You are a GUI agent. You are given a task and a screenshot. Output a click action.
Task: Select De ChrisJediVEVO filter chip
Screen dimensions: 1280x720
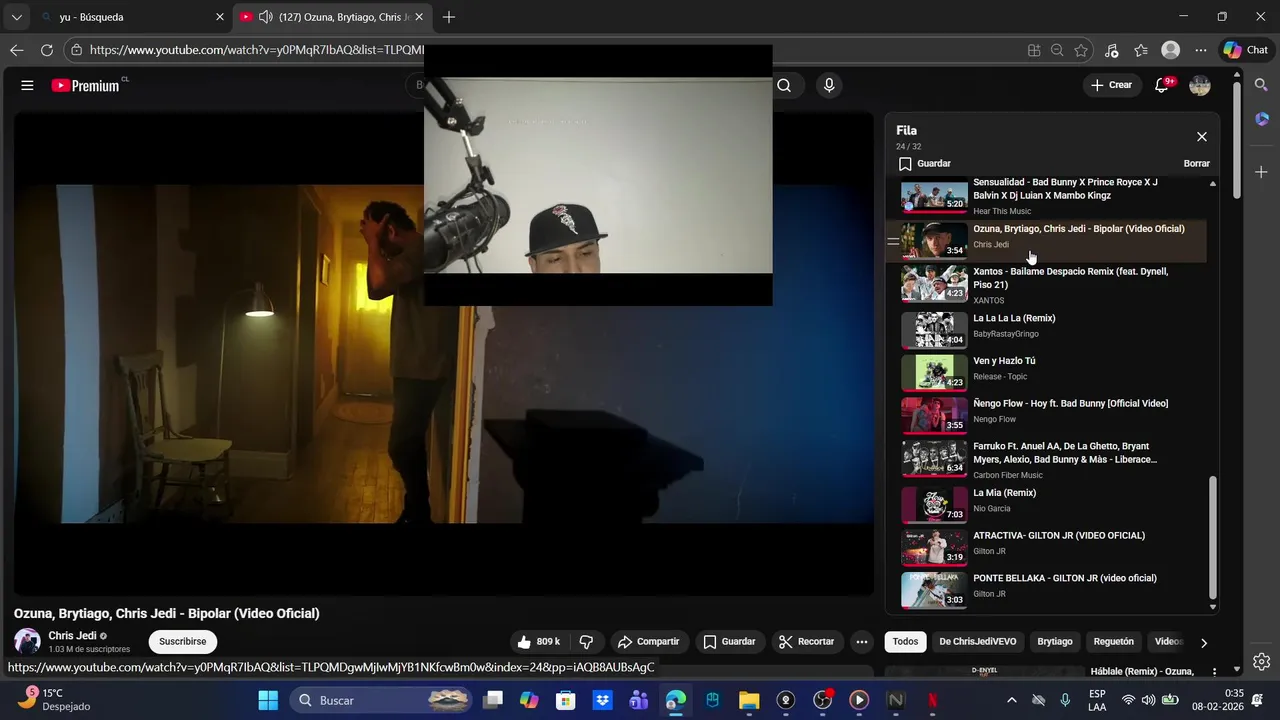[x=978, y=642]
